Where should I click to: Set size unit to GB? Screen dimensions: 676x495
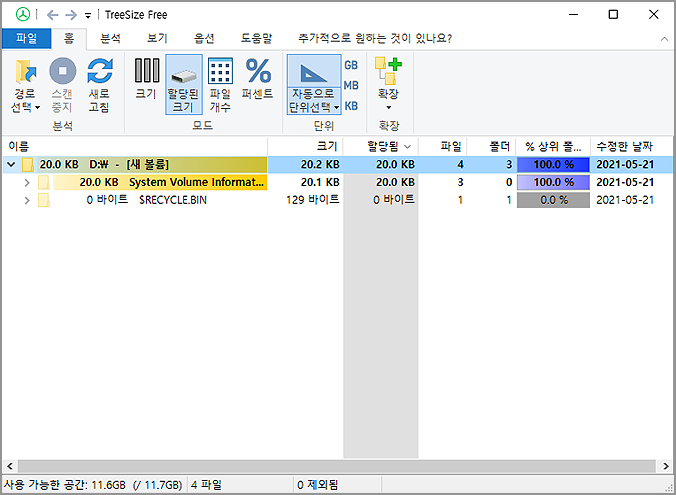pos(351,65)
